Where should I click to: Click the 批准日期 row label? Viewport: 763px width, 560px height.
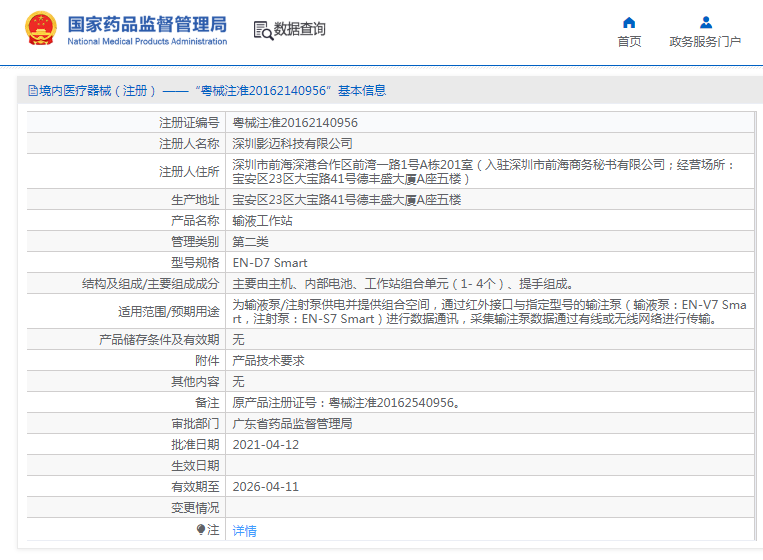click(195, 445)
